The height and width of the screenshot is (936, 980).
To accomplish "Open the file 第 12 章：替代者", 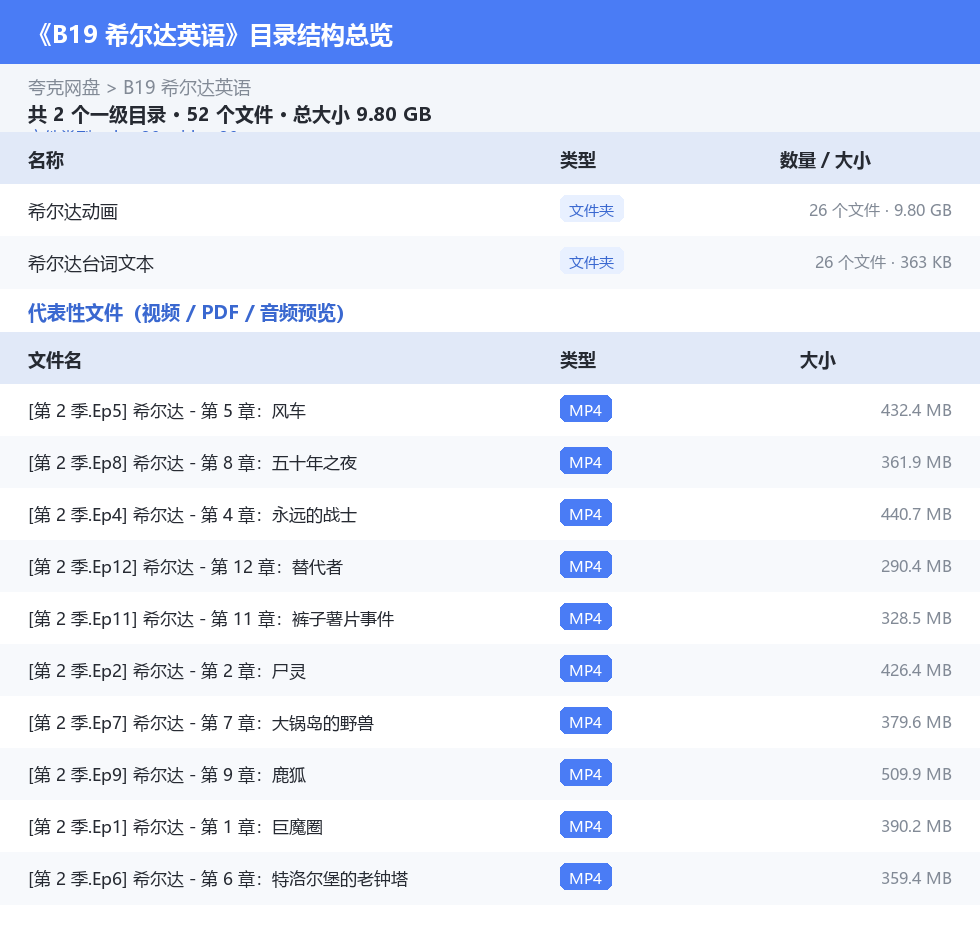I will (490, 566).
